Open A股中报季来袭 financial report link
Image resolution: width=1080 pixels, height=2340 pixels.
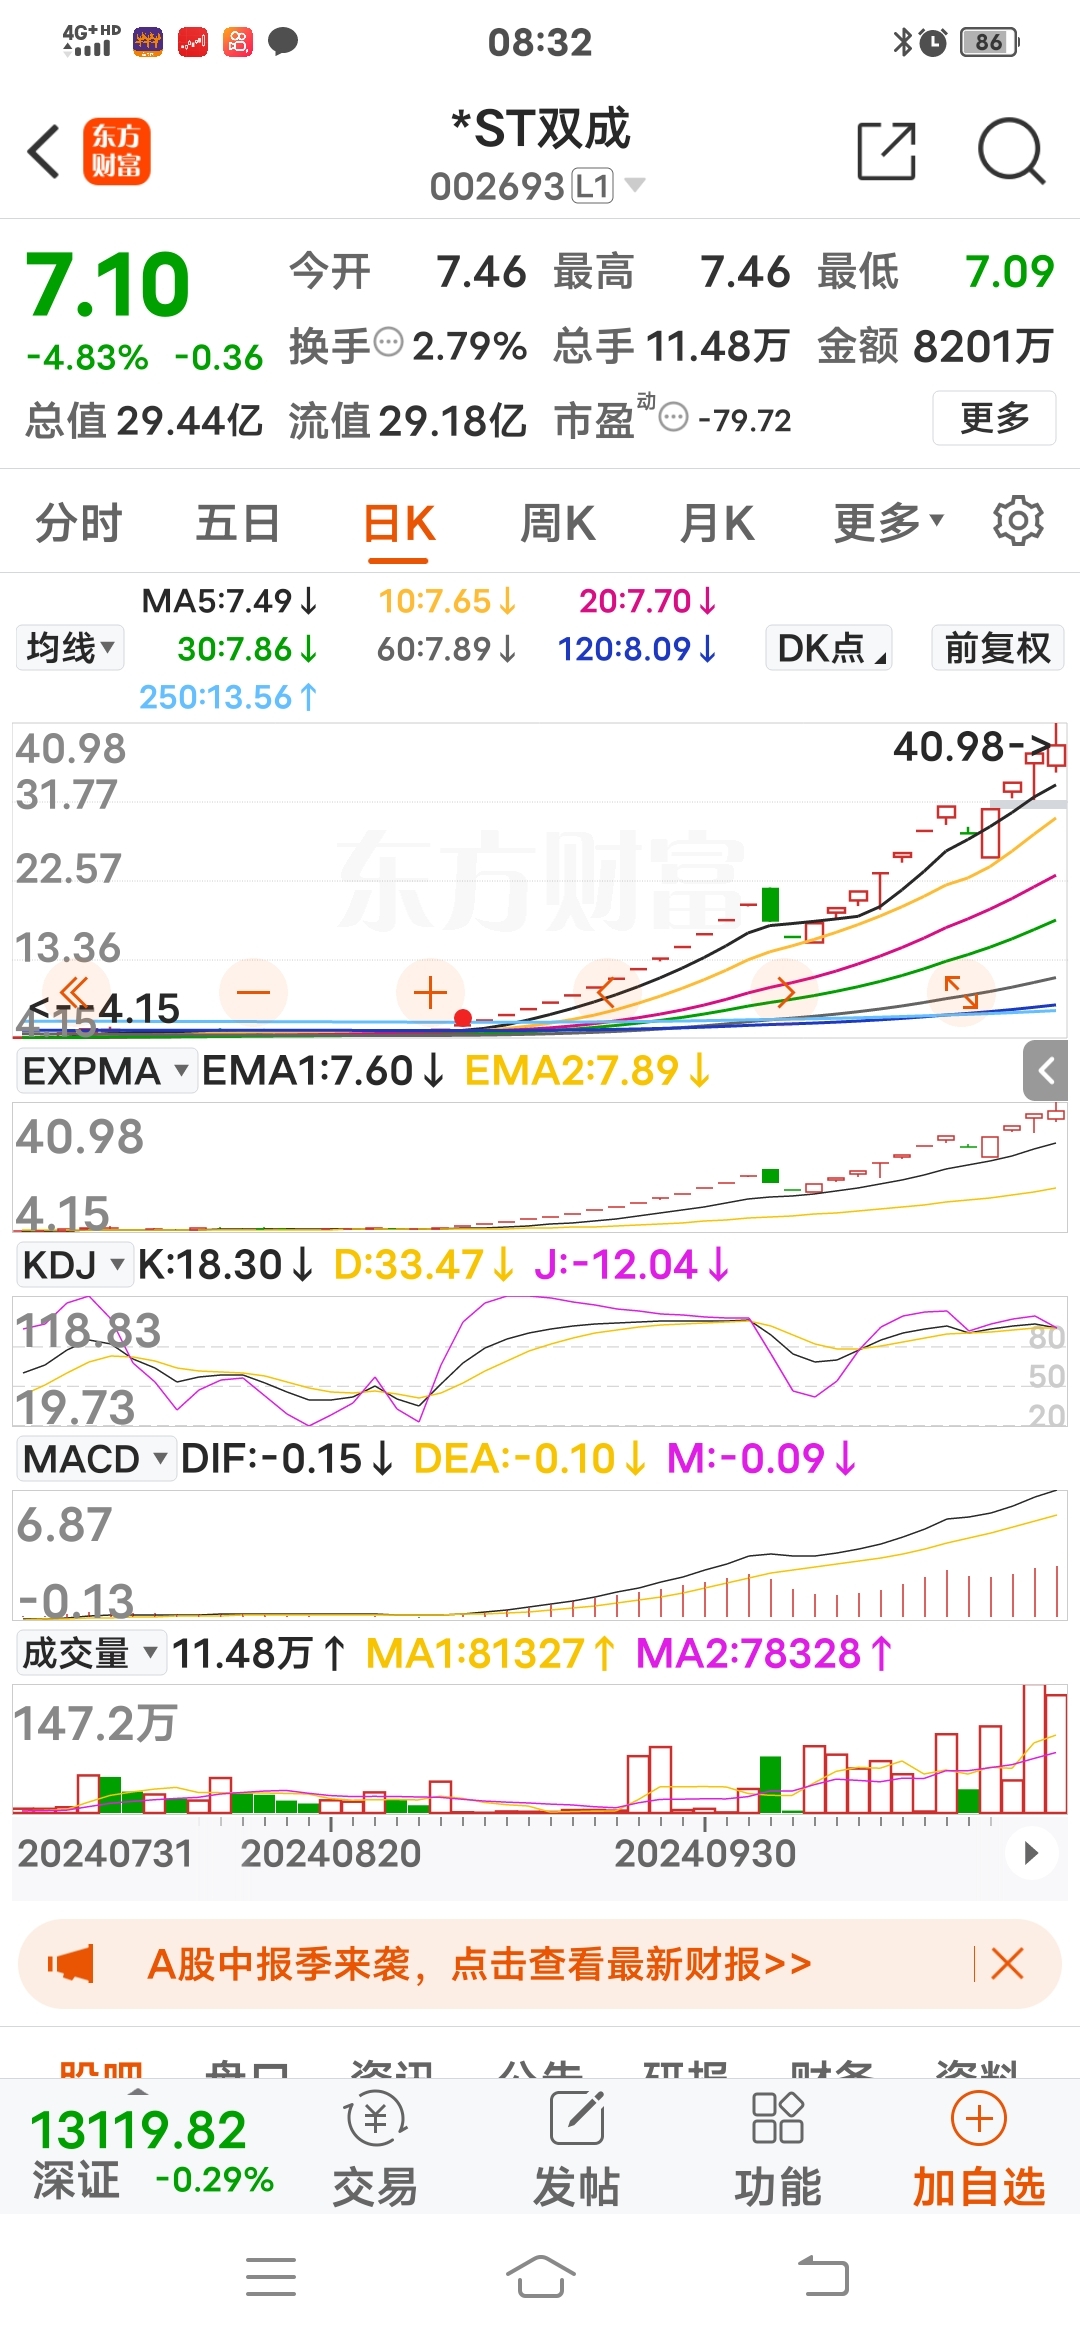(x=479, y=1964)
